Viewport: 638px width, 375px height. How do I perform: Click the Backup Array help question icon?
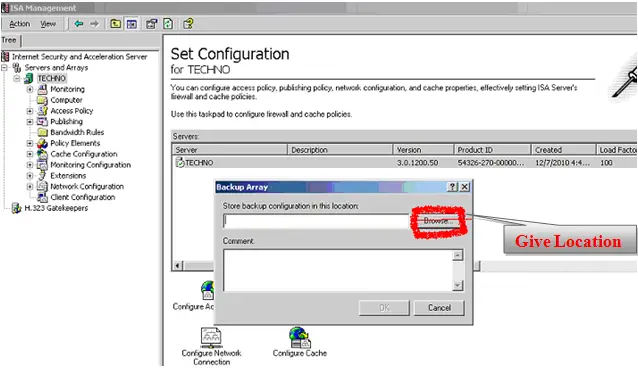[452, 187]
